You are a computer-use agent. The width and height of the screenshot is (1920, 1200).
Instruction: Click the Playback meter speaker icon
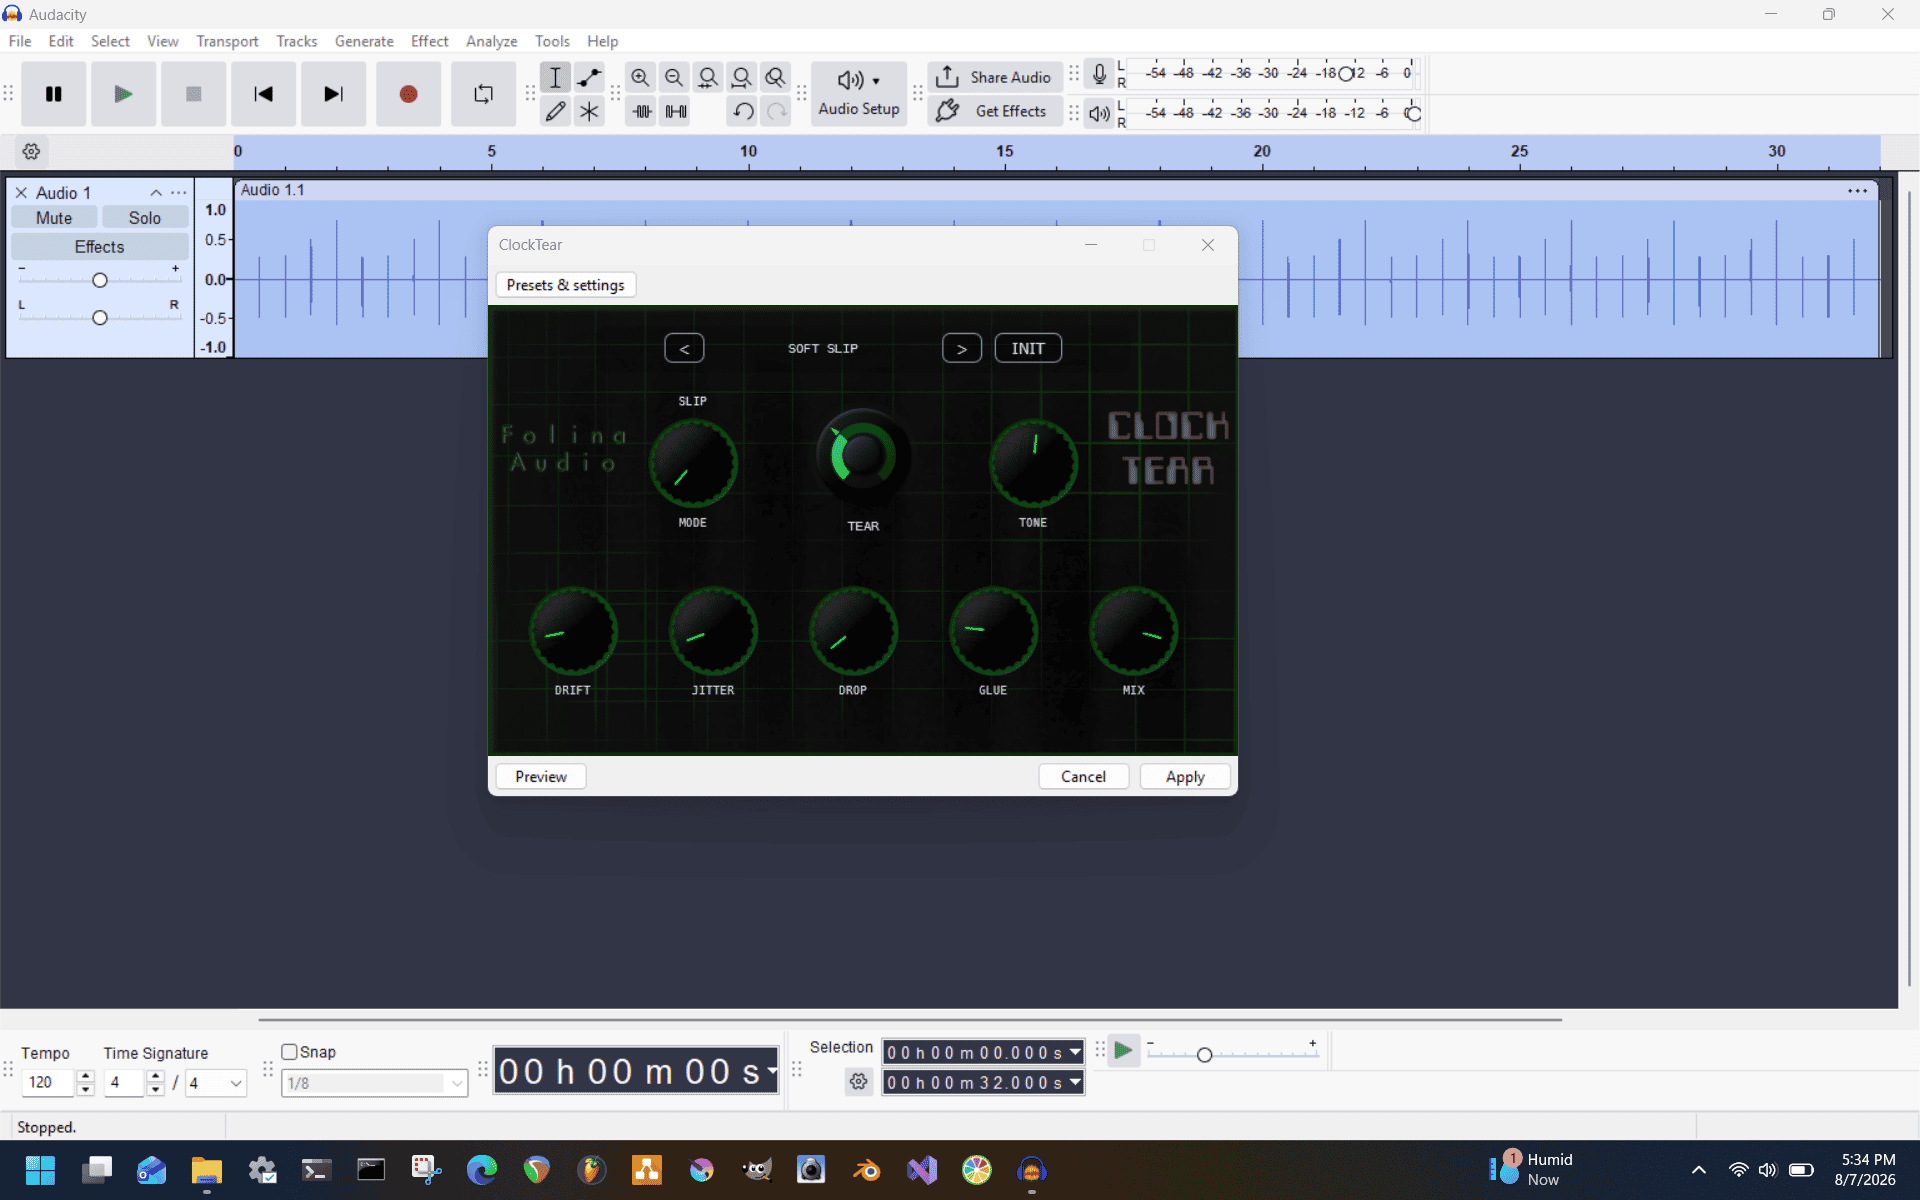click(1099, 113)
